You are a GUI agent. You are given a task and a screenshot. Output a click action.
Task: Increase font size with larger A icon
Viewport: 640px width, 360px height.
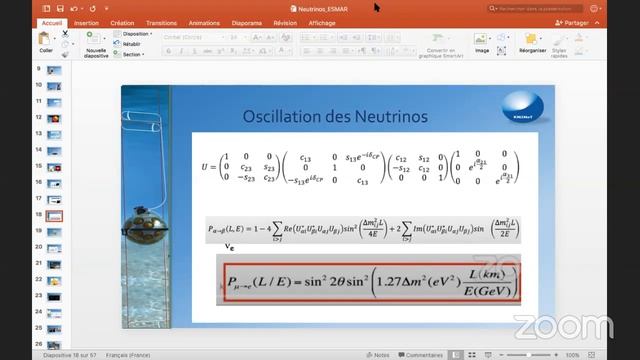point(257,37)
